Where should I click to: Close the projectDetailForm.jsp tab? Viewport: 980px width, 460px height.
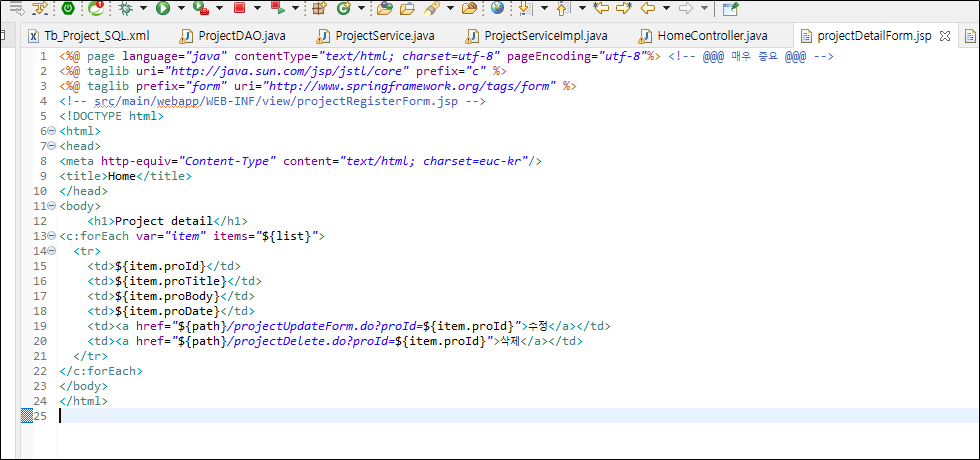pos(945,35)
